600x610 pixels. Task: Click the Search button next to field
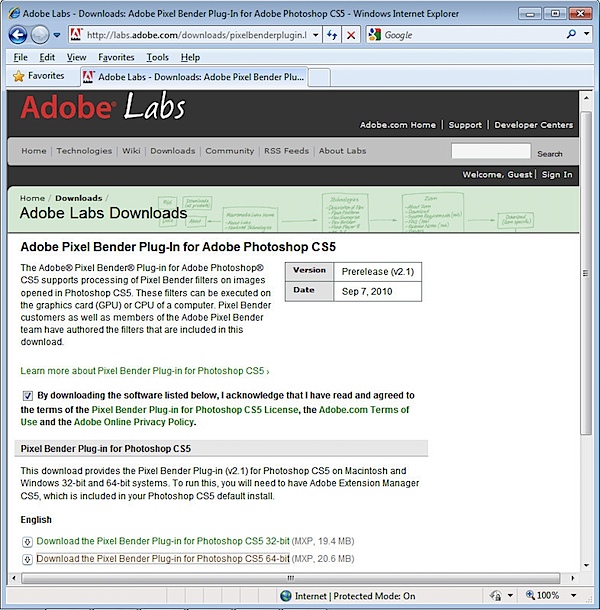tap(549, 154)
